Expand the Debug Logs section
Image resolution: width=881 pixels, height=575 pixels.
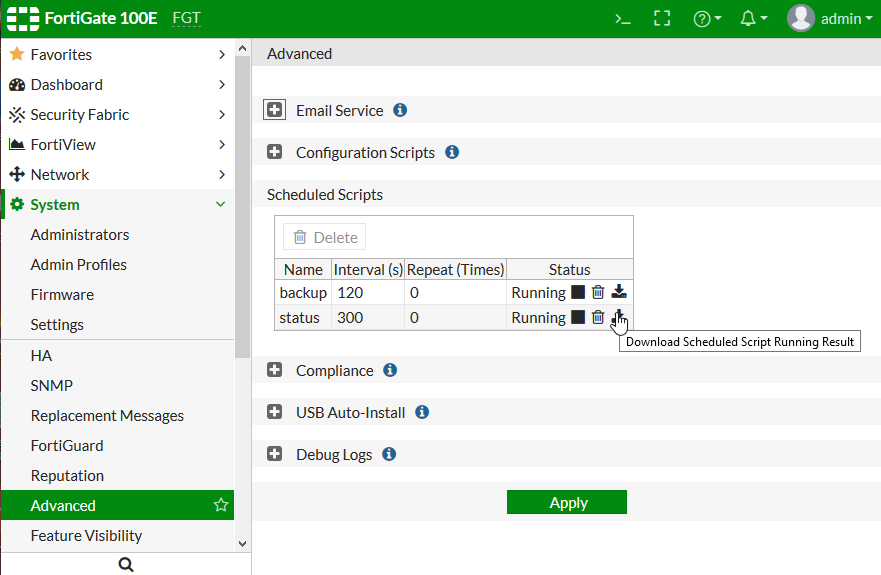275,455
